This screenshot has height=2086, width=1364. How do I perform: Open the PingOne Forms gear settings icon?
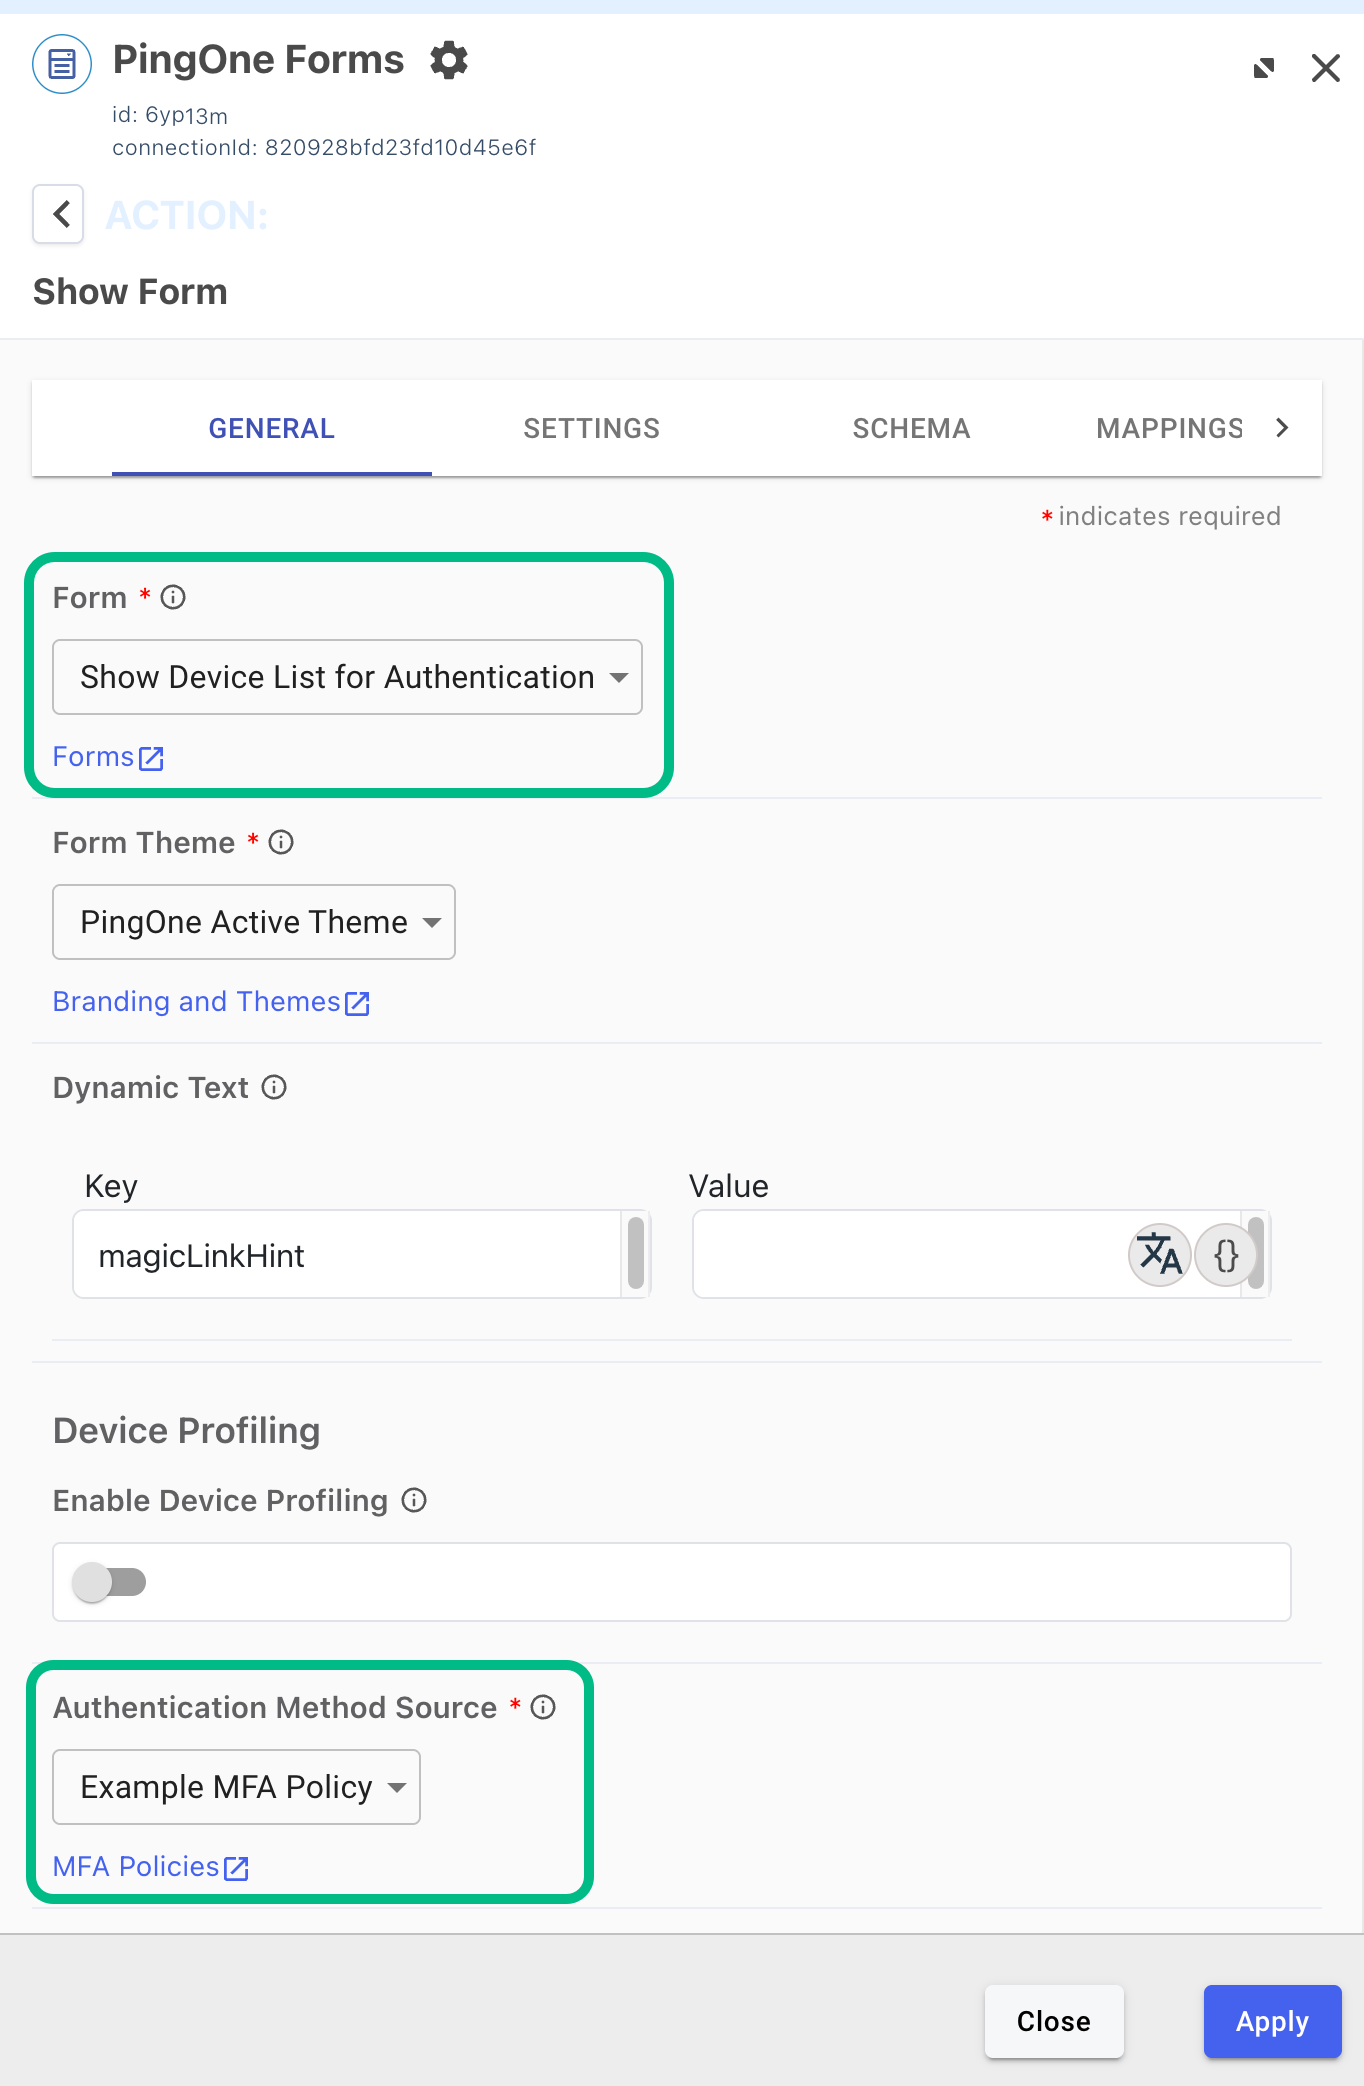click(449, 60)
